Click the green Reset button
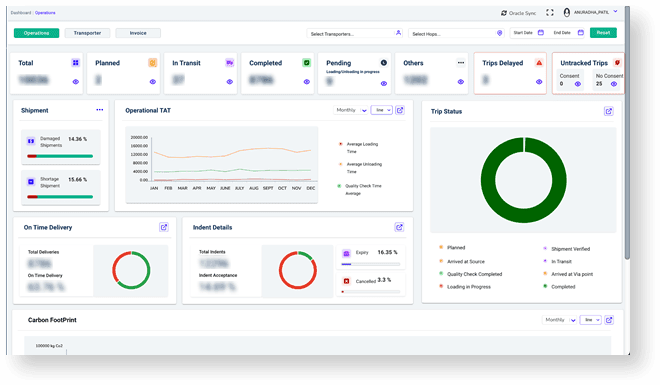The width and height of the screenshot is (660, 385). pyautogui.click(x=603, y=33)
